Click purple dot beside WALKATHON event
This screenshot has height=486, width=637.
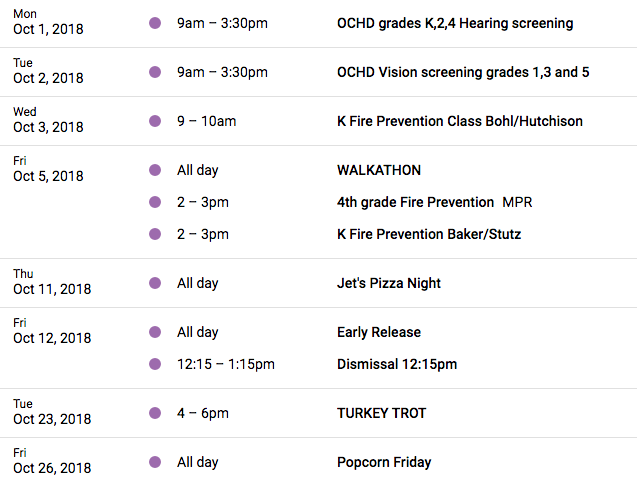155,170
